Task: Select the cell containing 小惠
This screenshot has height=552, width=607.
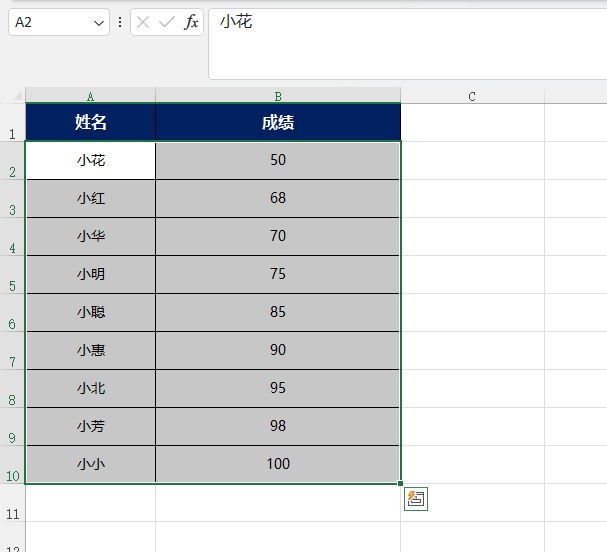Action: pos(90,350)
